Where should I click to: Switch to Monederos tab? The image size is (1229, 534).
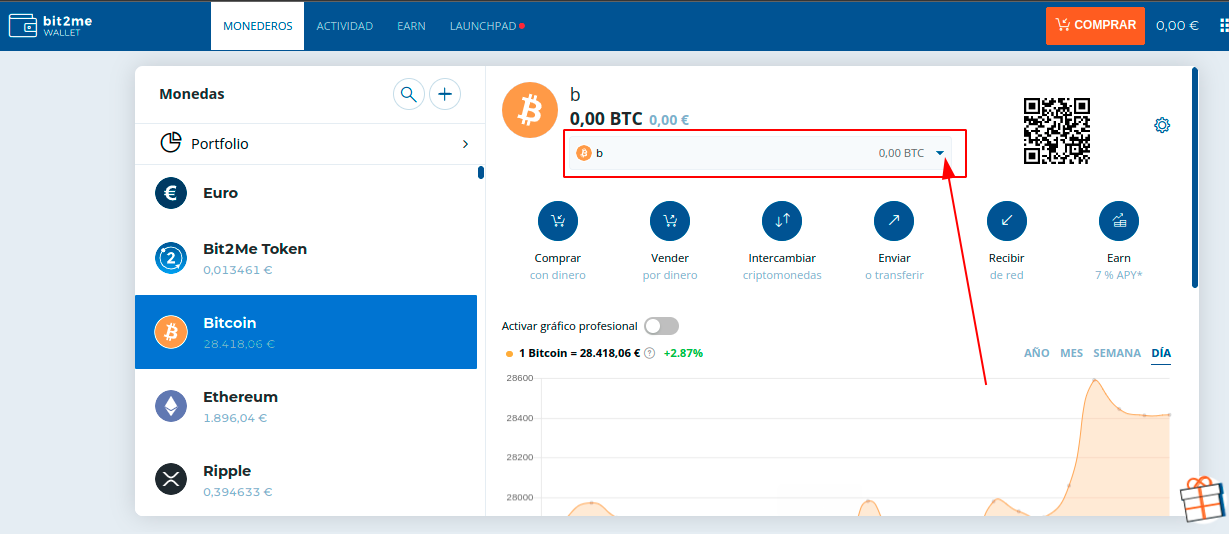[x=258, y=26]
